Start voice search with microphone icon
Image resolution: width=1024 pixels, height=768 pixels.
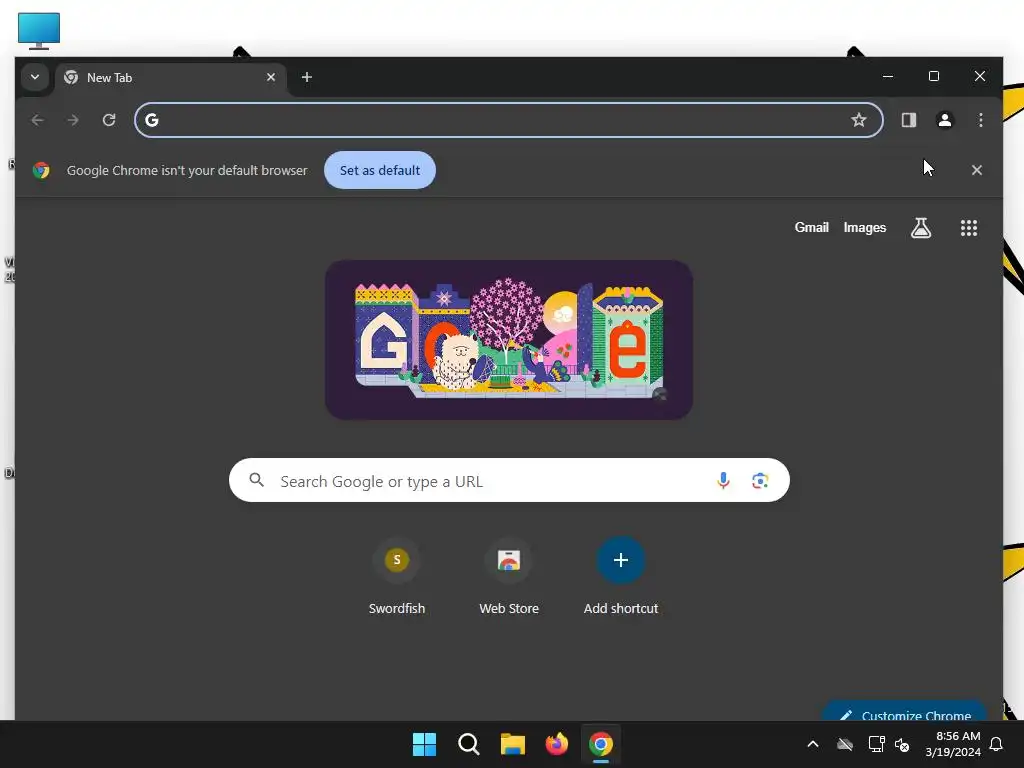point(723,481)
